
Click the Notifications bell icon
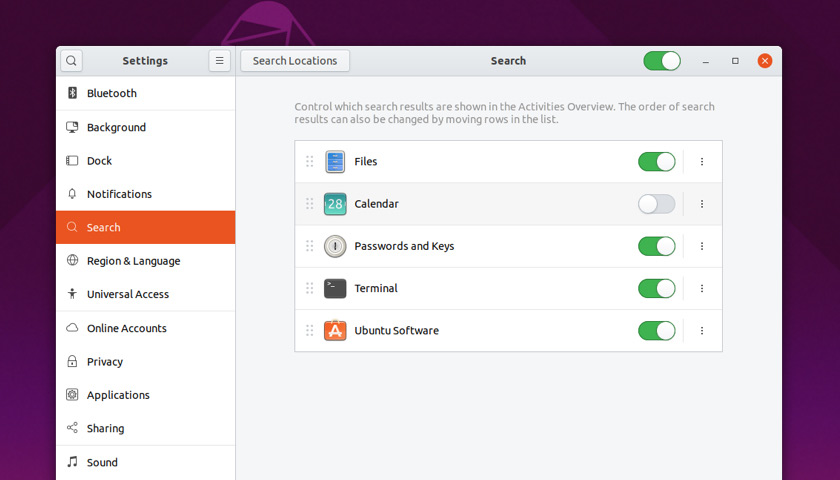pos(72,194)
